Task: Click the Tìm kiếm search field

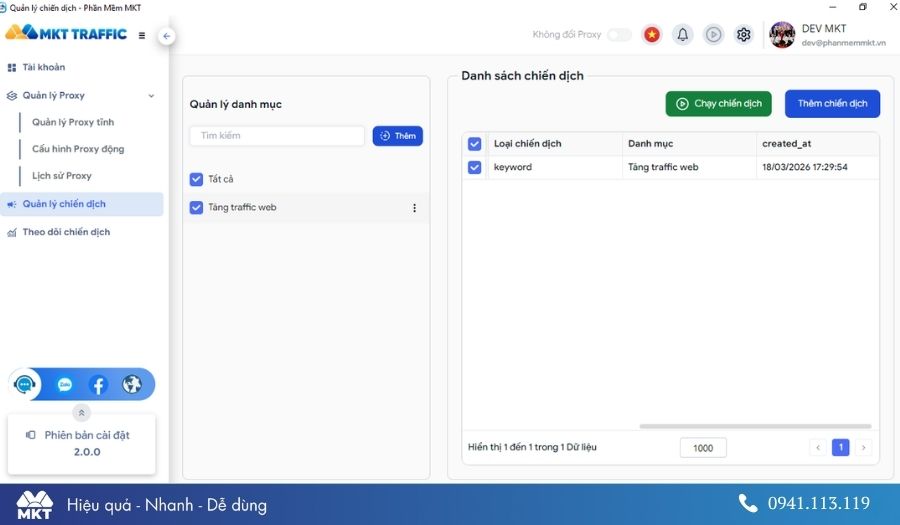Action: click(x=277, y=136)
